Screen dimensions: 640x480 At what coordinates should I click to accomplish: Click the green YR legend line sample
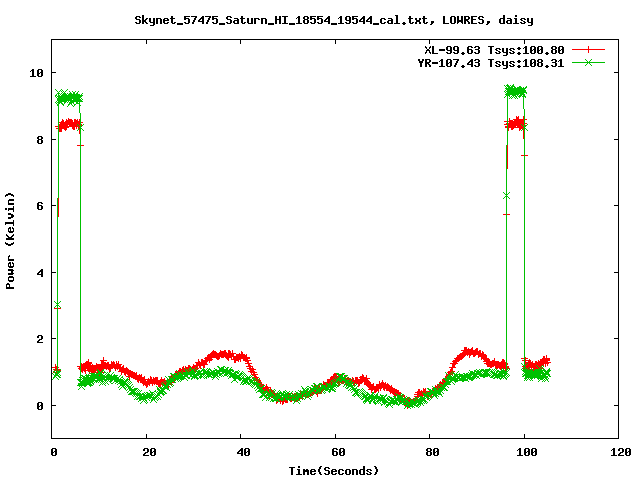tap(588, 63)
